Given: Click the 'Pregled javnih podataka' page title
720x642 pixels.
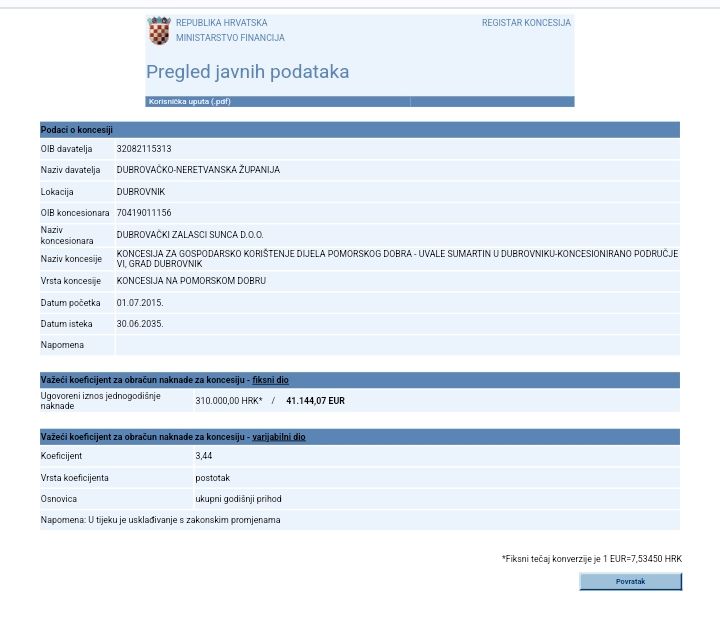Looking at the screenshot, I should [247, 72].
